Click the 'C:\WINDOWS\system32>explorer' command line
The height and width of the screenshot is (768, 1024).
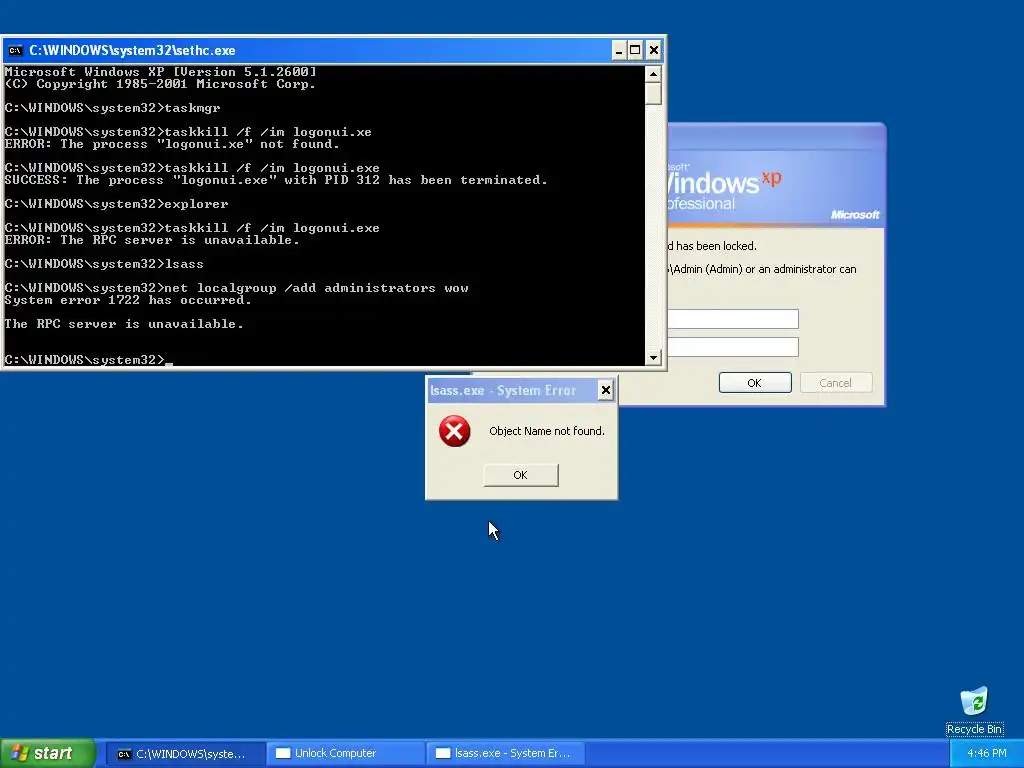pos(116,204)
